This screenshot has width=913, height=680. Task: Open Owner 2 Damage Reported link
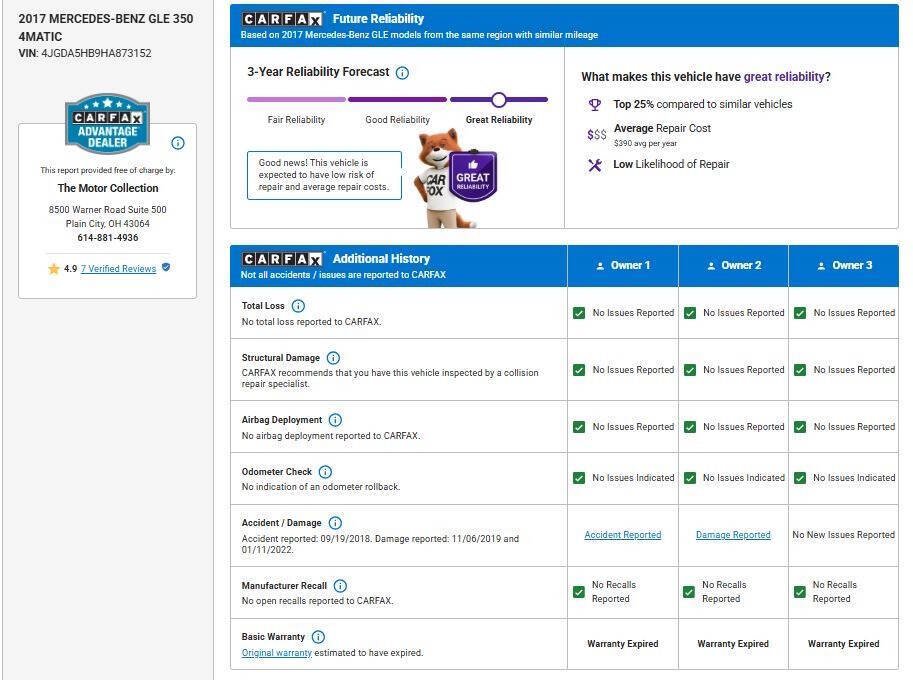click(733, 535)
